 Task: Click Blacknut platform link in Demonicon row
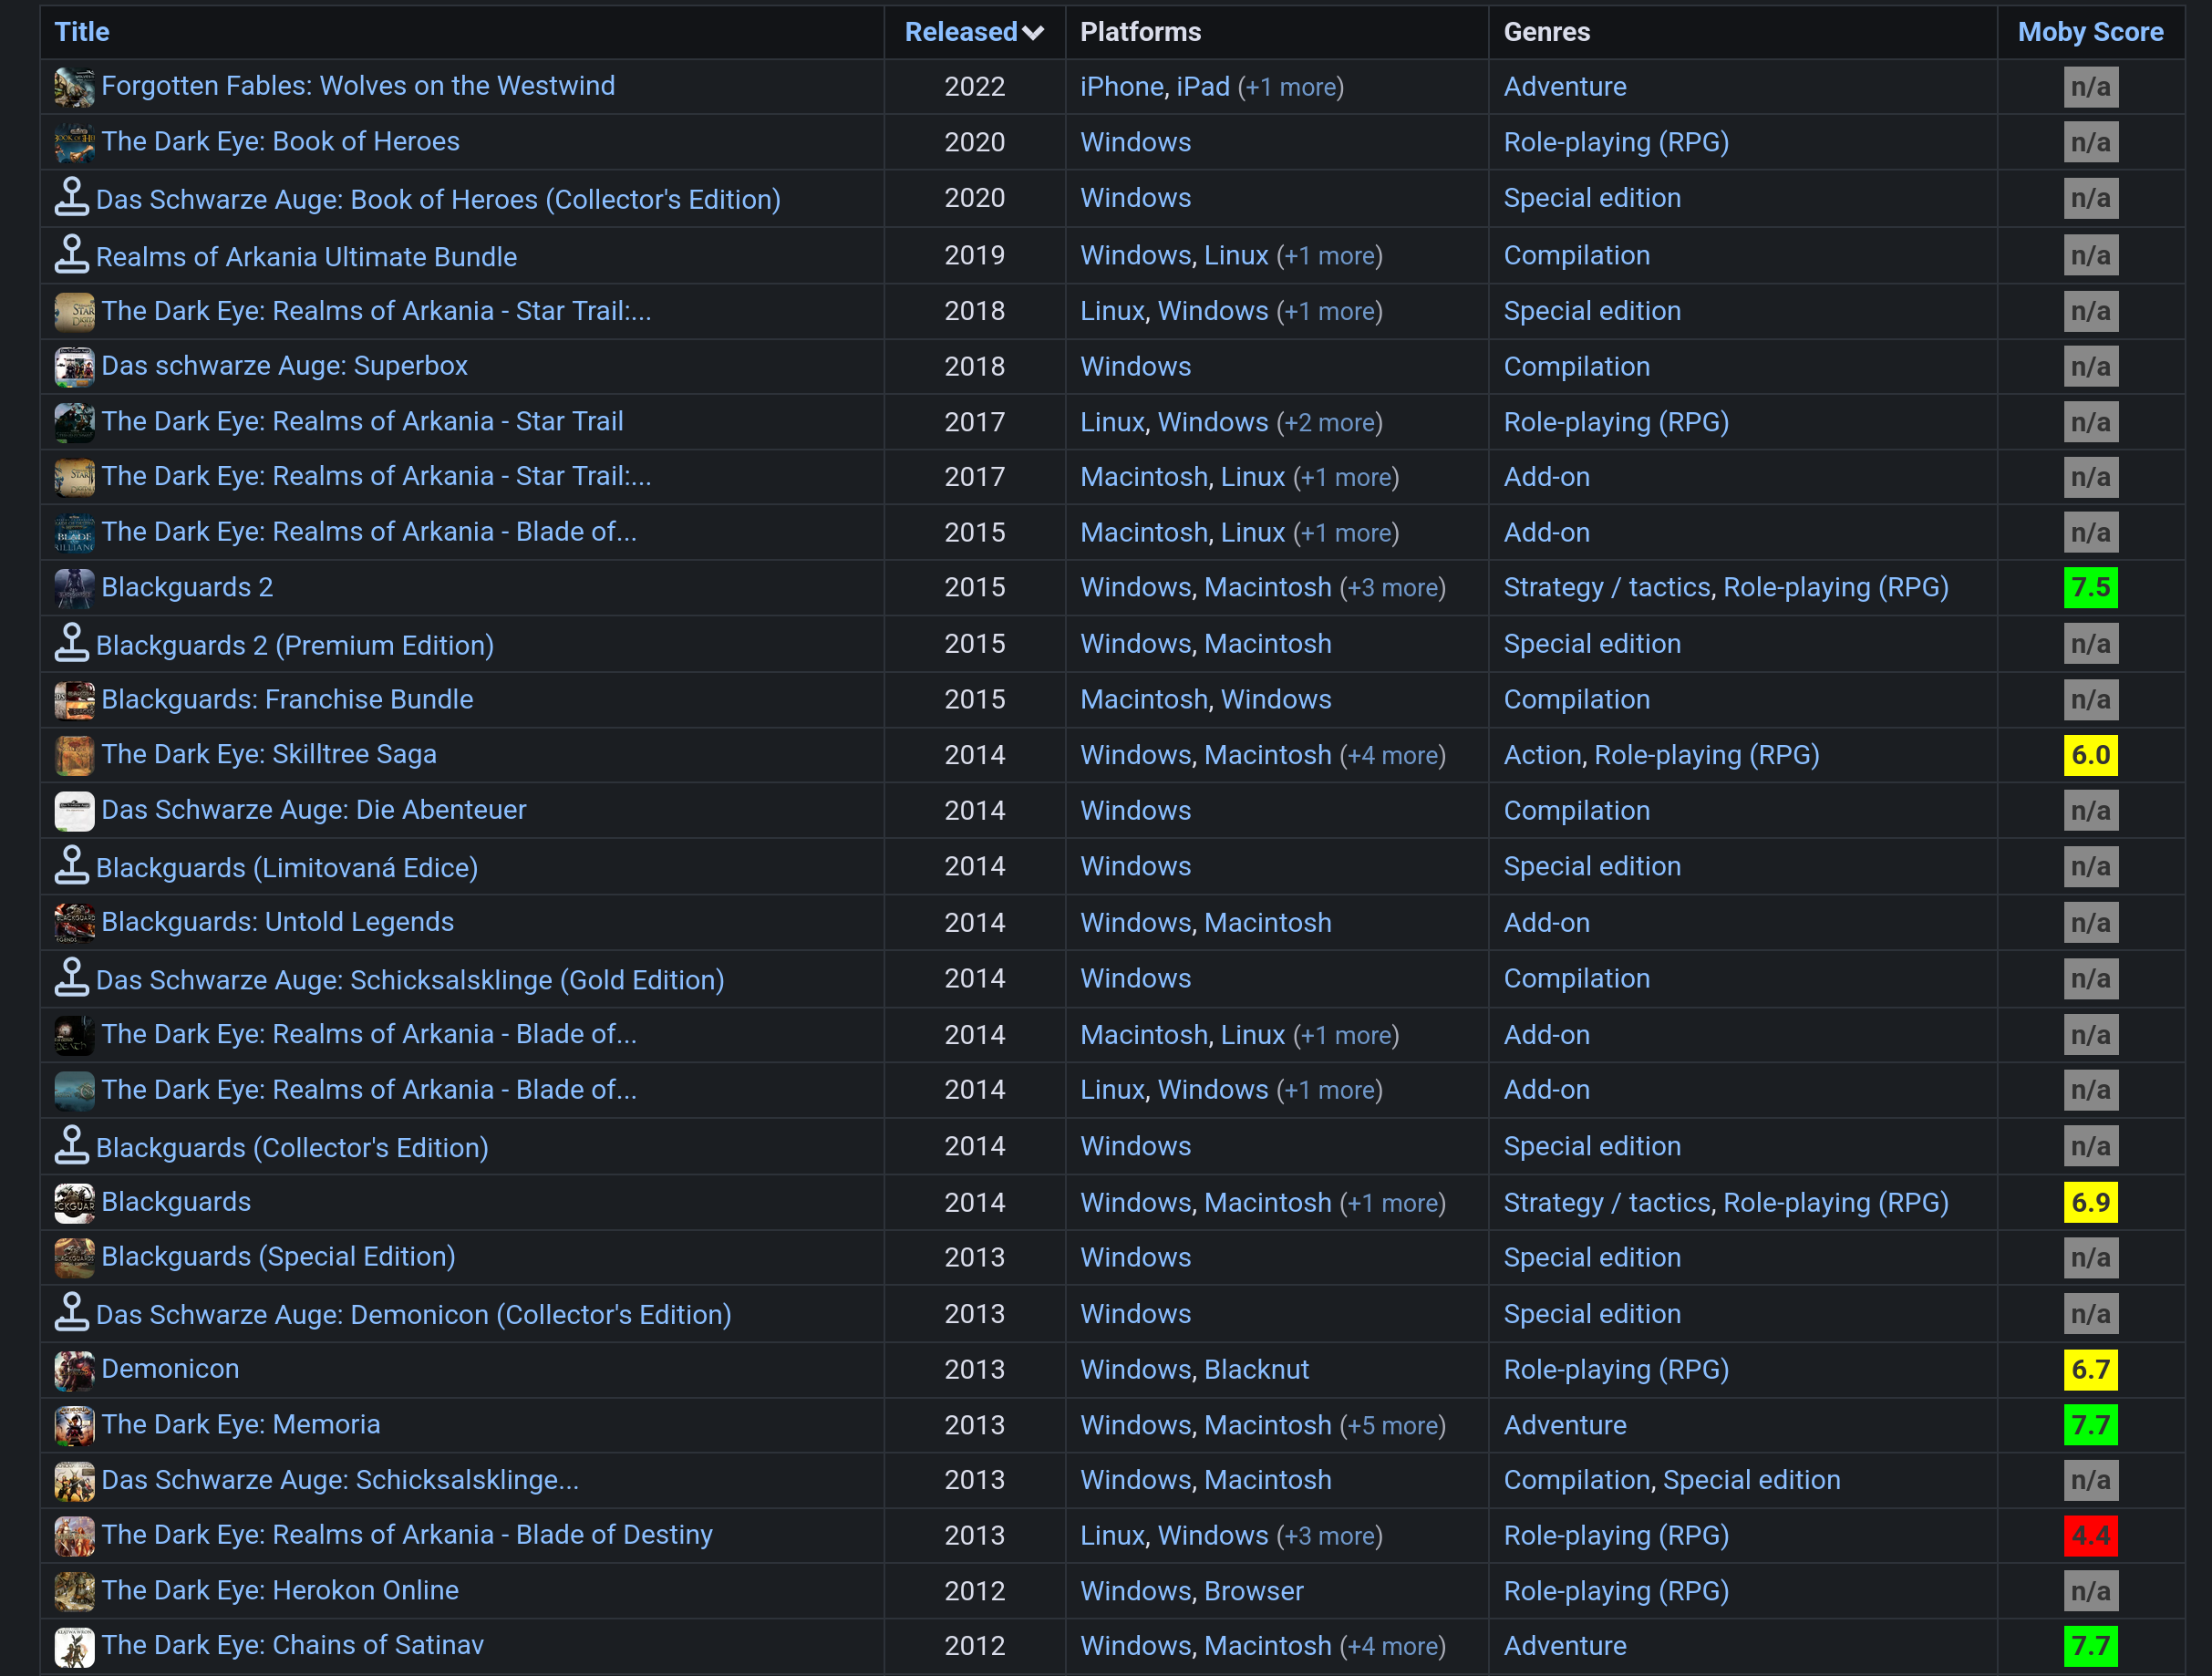(1257, 1370)
